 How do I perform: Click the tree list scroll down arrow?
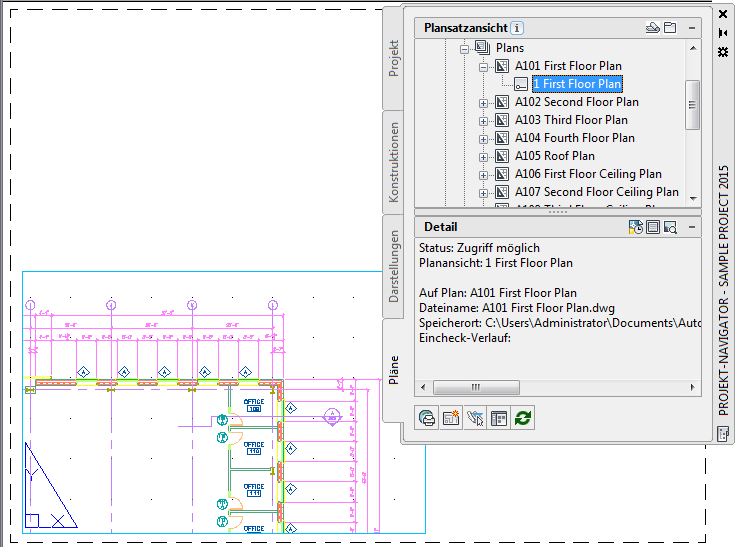tap(693, 199)
